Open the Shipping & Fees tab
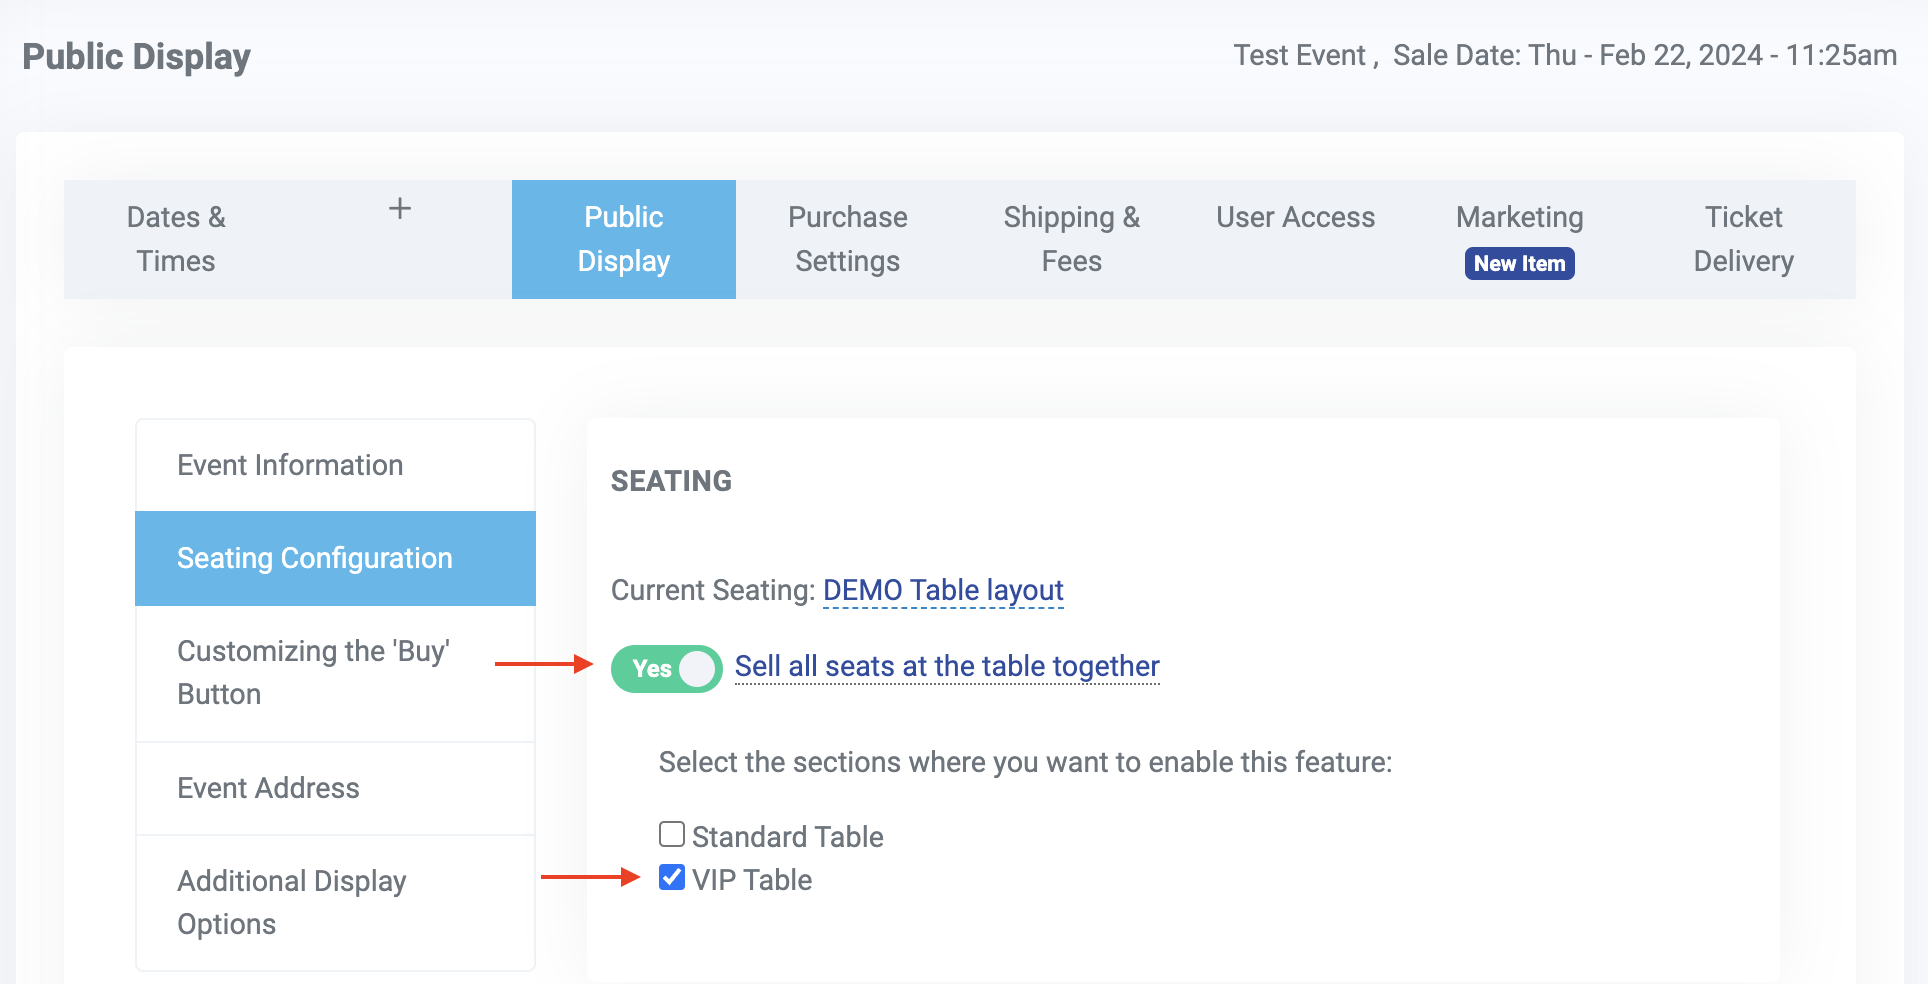The image size is (1928, 984). pos(1071,239)
